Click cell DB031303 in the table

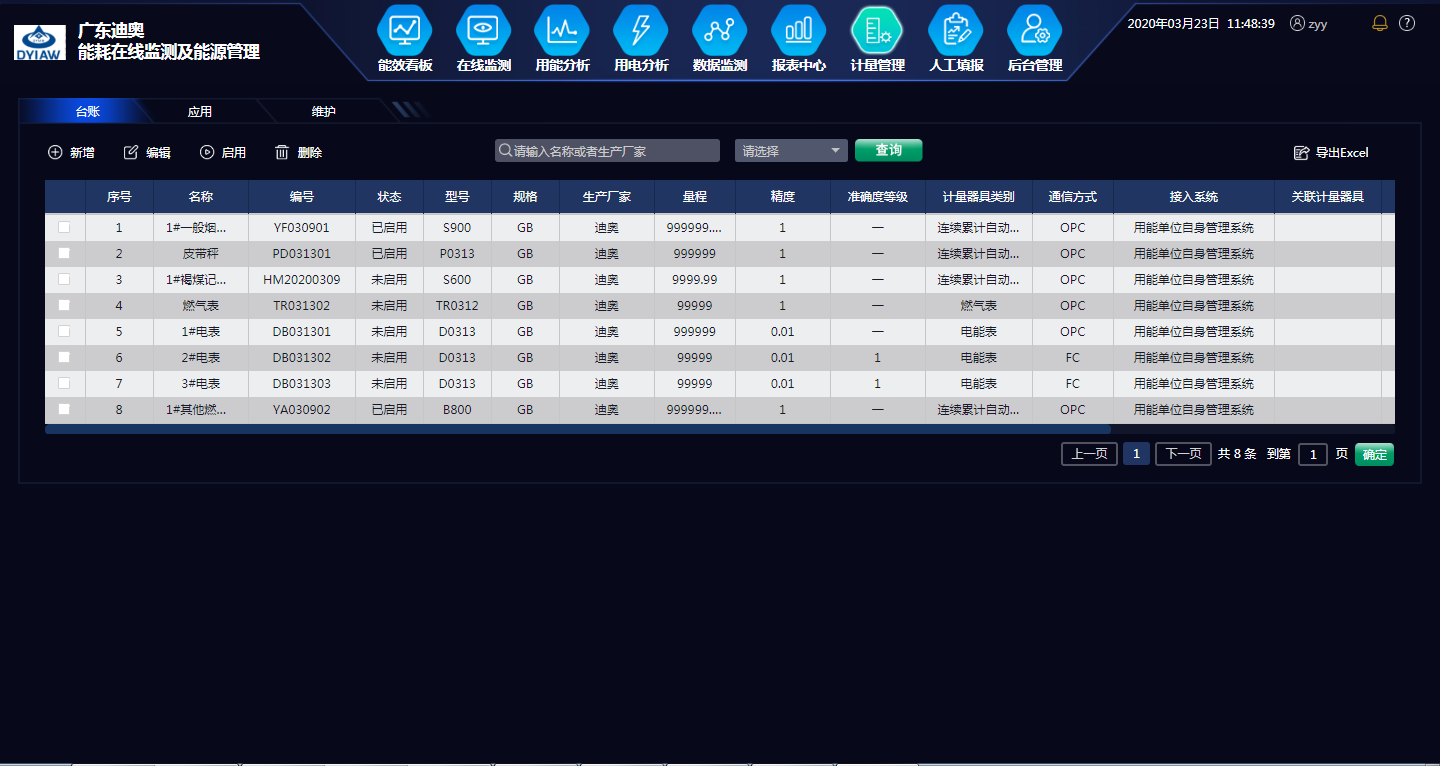[x=302, y=384]
